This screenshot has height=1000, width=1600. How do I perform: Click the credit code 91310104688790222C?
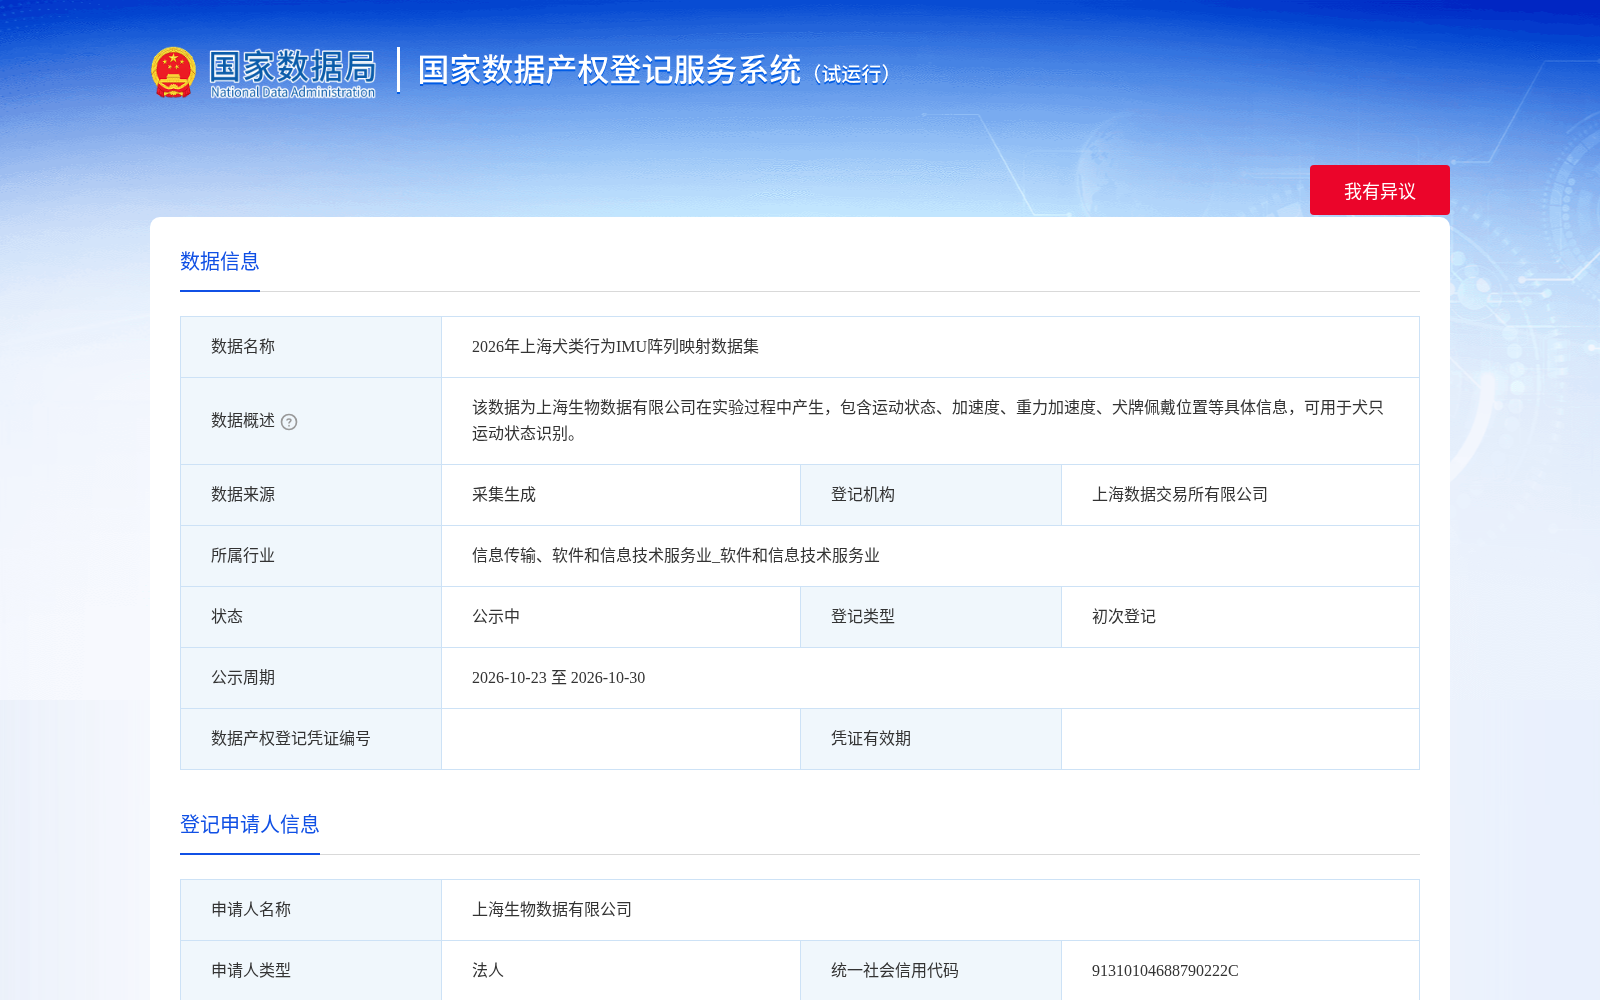[x=1165, y=971]
